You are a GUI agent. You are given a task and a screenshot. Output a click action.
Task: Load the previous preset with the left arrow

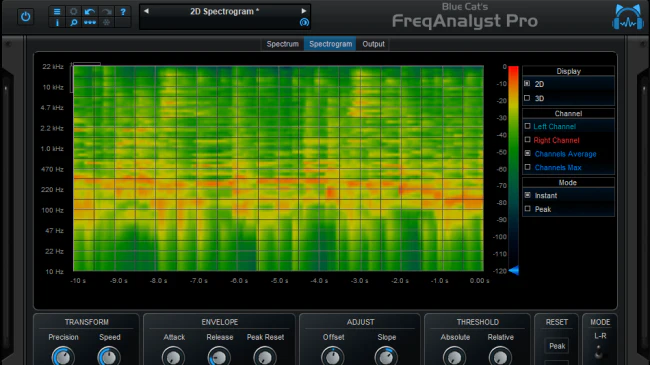click(146, 11)
